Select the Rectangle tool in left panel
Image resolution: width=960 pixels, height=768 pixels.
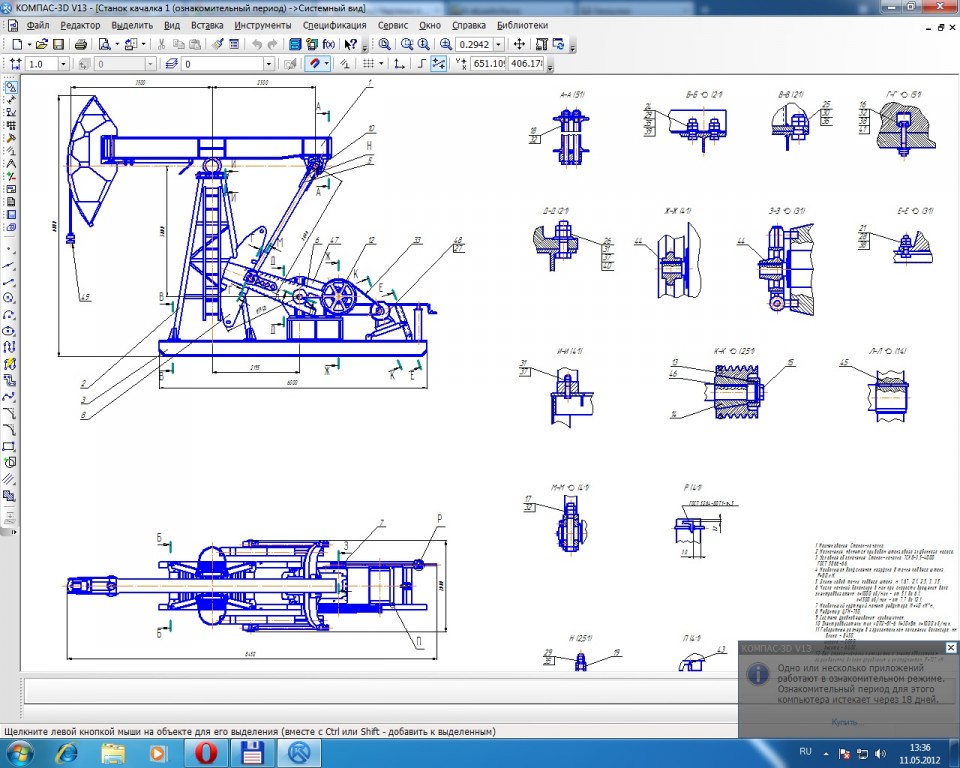[x=9, y=446]
